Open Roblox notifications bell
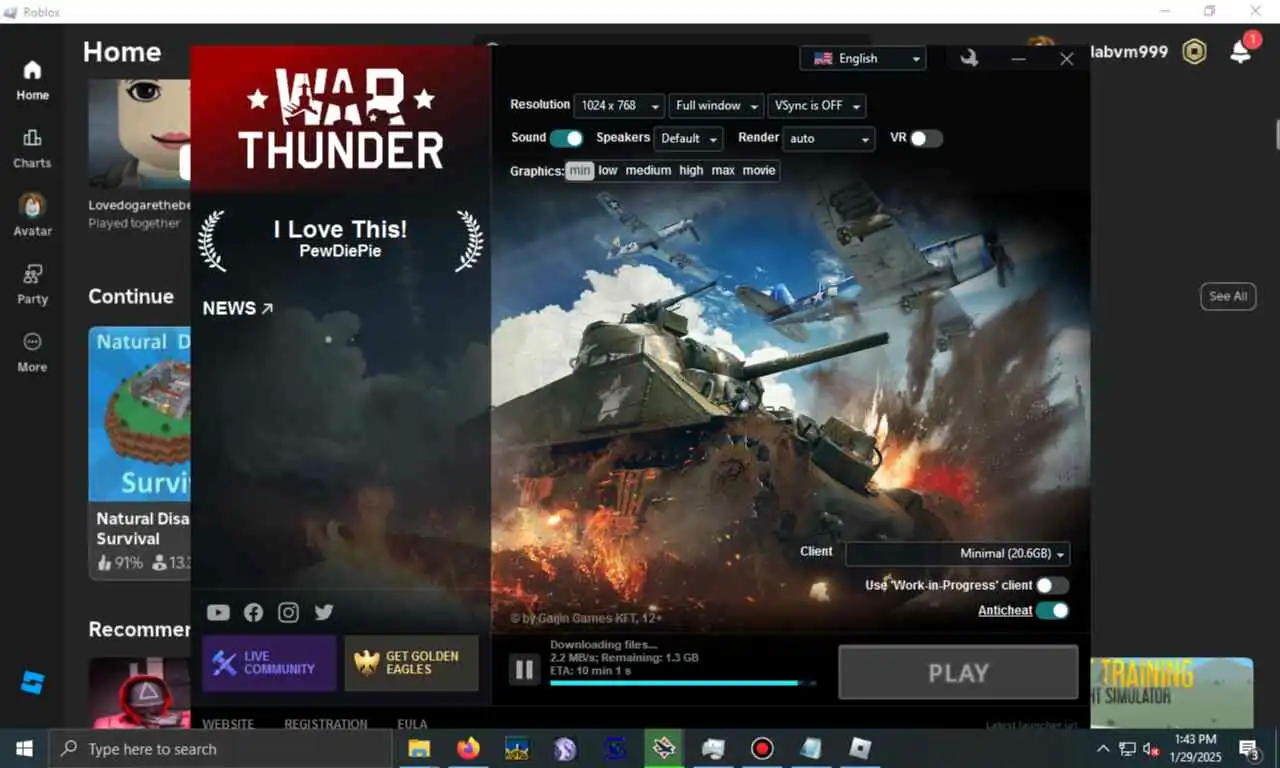The width and height of the screenshot is (1280, 768). [1240, 52]
